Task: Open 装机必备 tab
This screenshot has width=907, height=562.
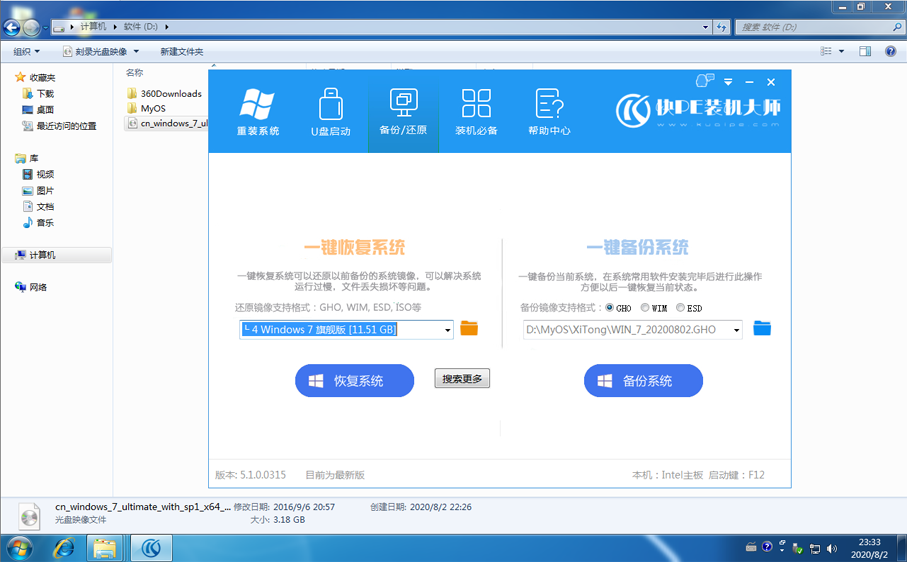Action: pyautogui.click(x=476, y=112)
